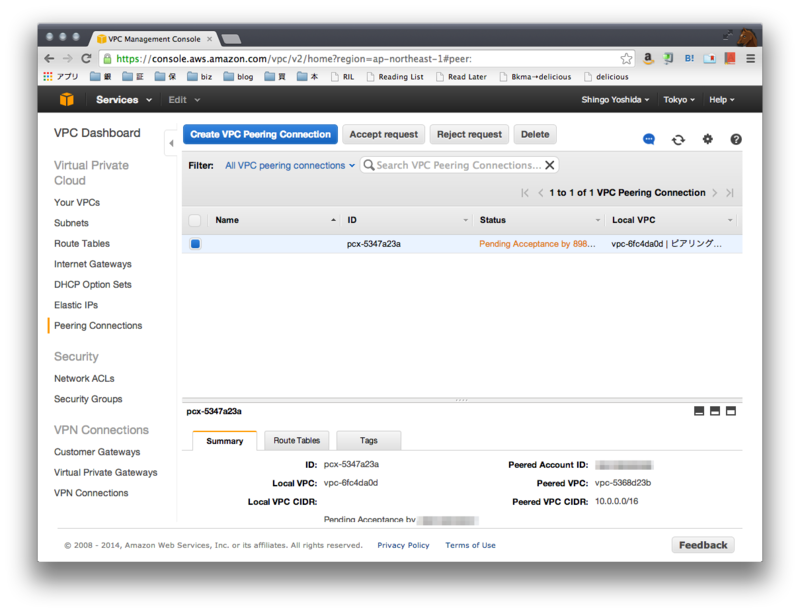Click the Delete button
Screen dimensions: 800x614
(535, 134)
